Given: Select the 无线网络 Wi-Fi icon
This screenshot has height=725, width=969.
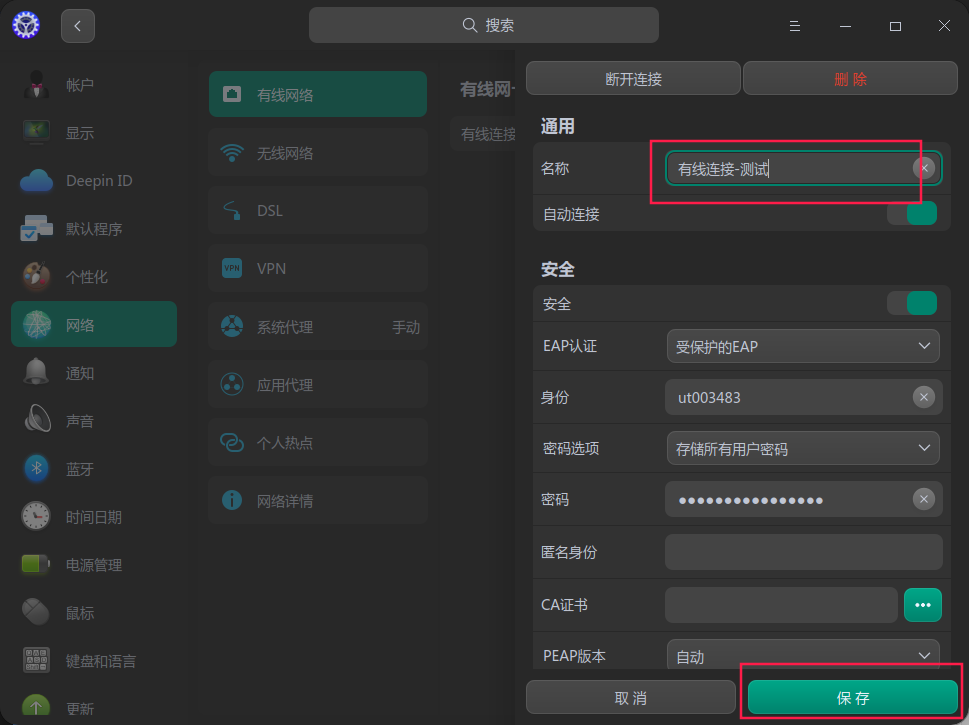Looking at the screenshot, I should pyautogui.click(x=232, y=153).
